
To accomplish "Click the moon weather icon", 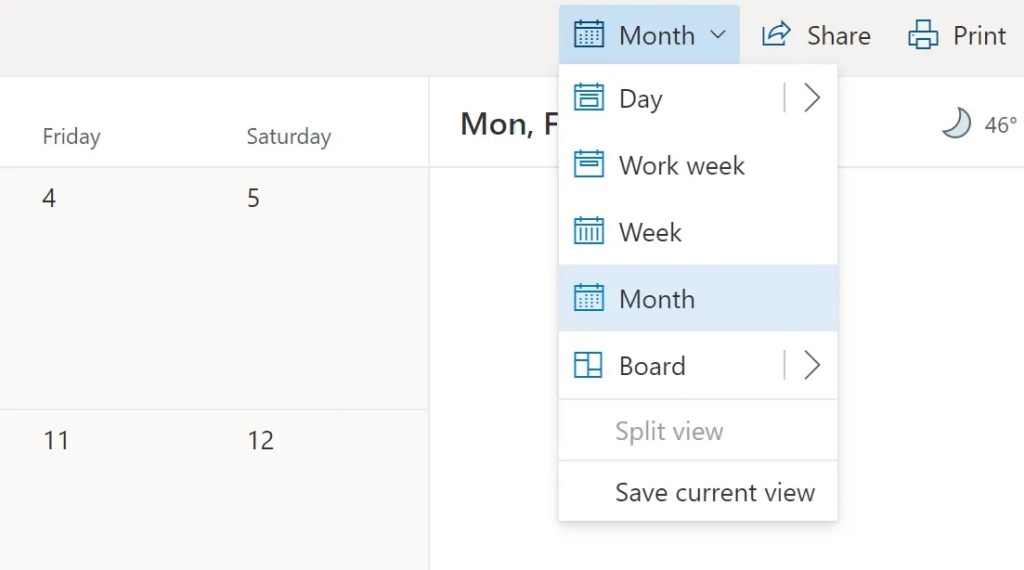I will [956, 124].
